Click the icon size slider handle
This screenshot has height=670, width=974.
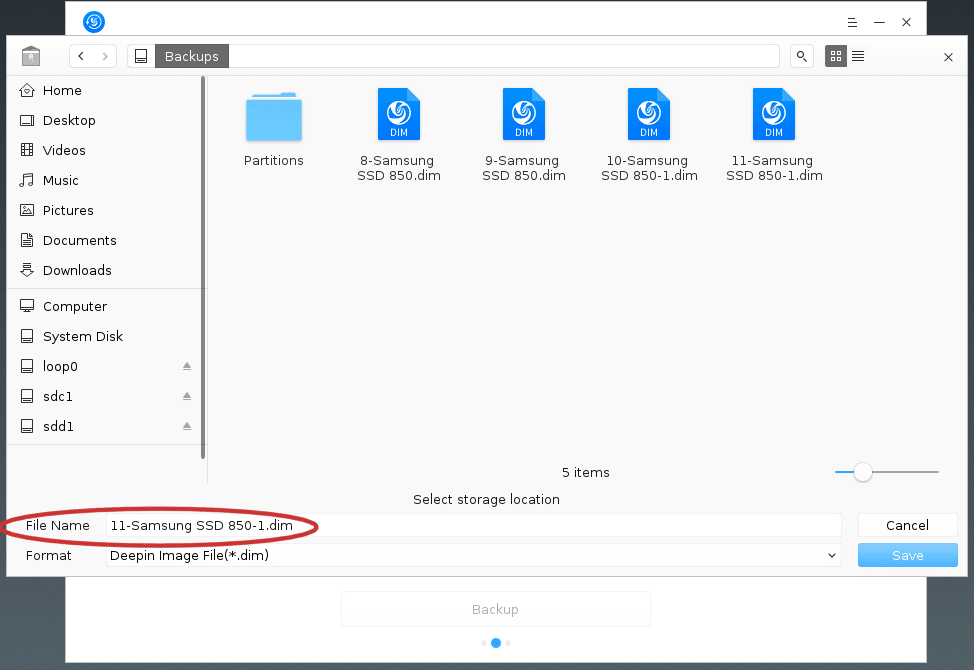862,472
